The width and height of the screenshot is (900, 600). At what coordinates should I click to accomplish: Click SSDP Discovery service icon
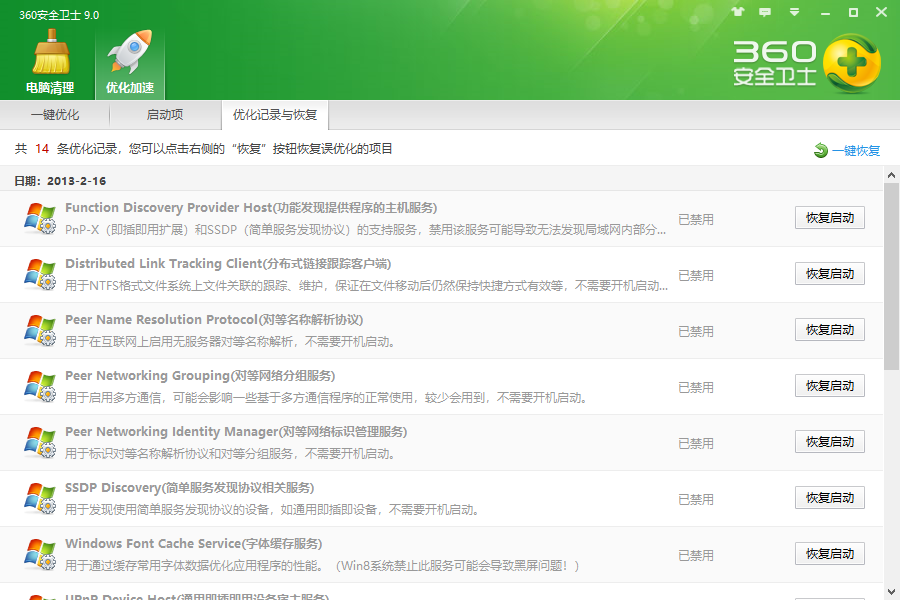[40, 498]
